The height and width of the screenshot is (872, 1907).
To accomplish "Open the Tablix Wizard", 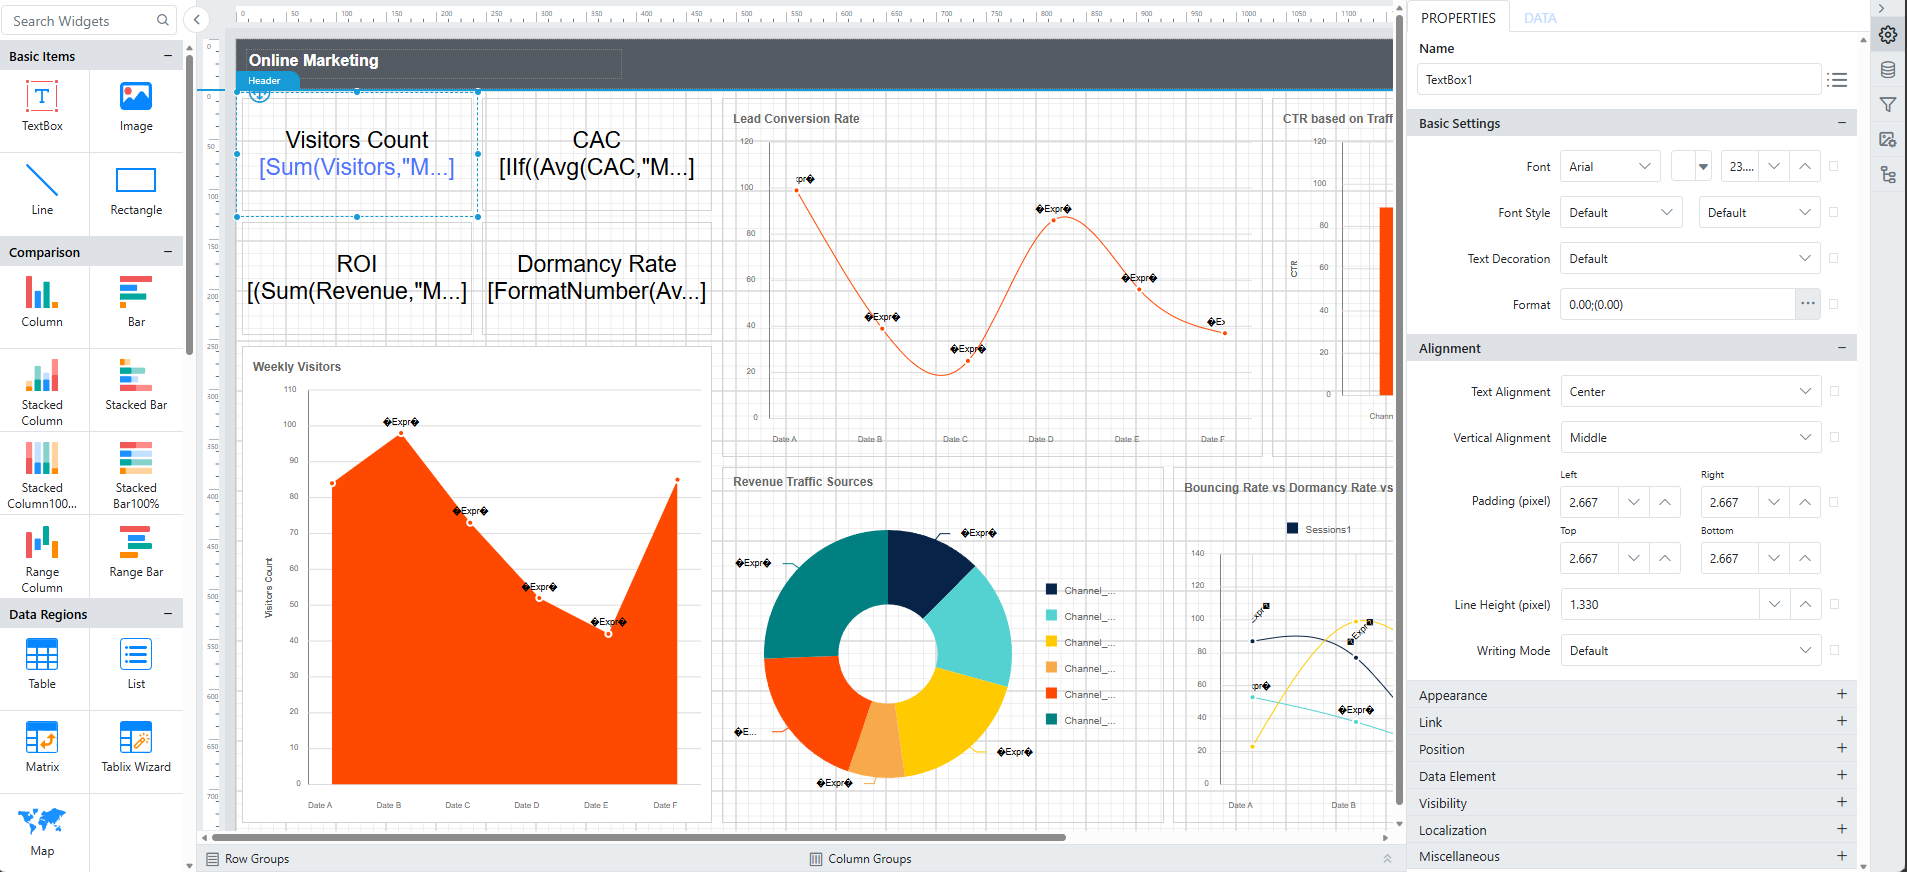I will coord(136,748).
